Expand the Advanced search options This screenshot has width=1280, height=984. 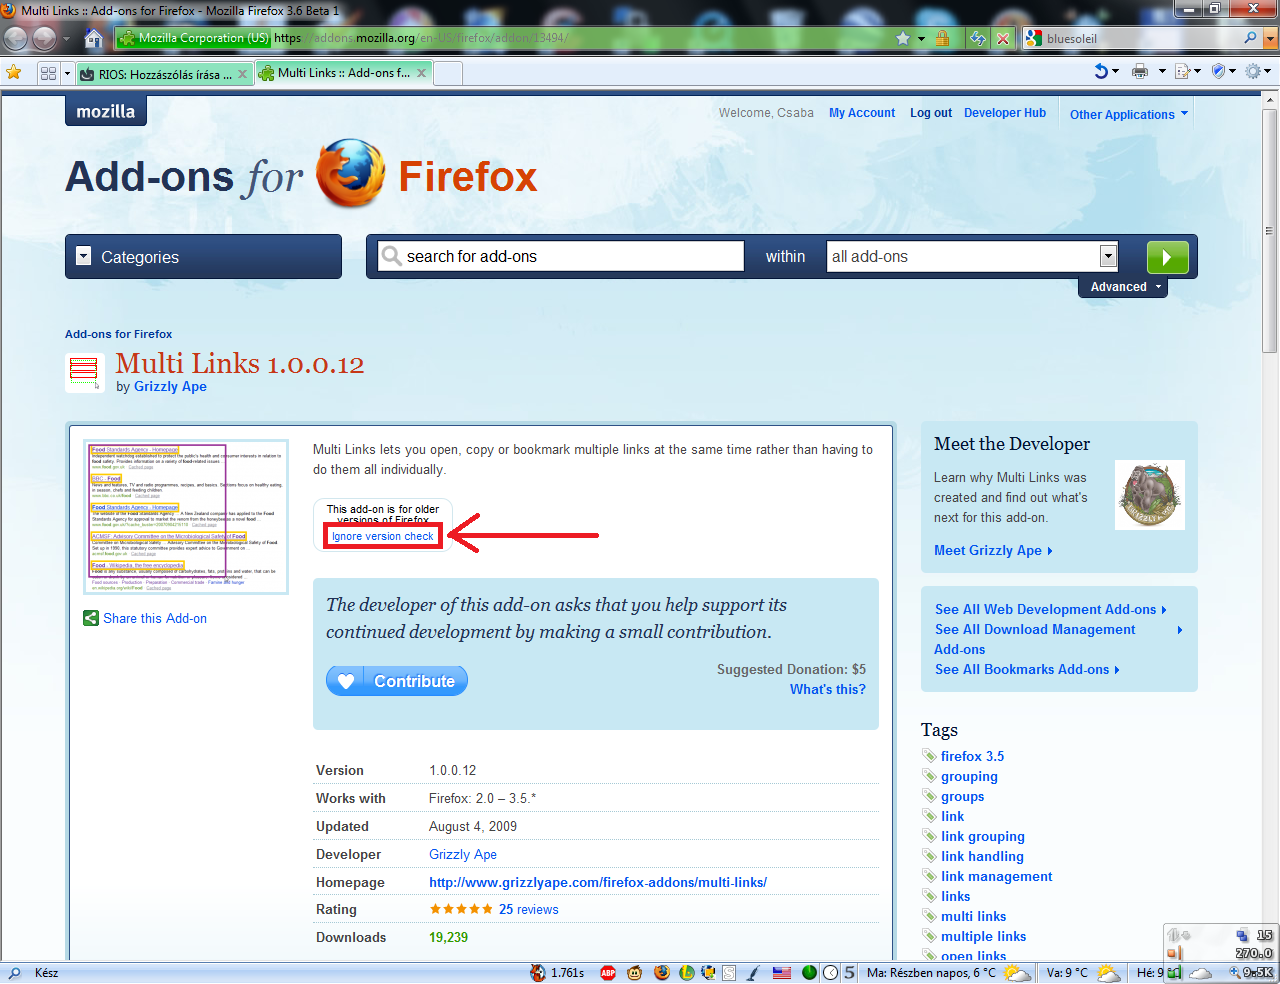coord(1123,287)
